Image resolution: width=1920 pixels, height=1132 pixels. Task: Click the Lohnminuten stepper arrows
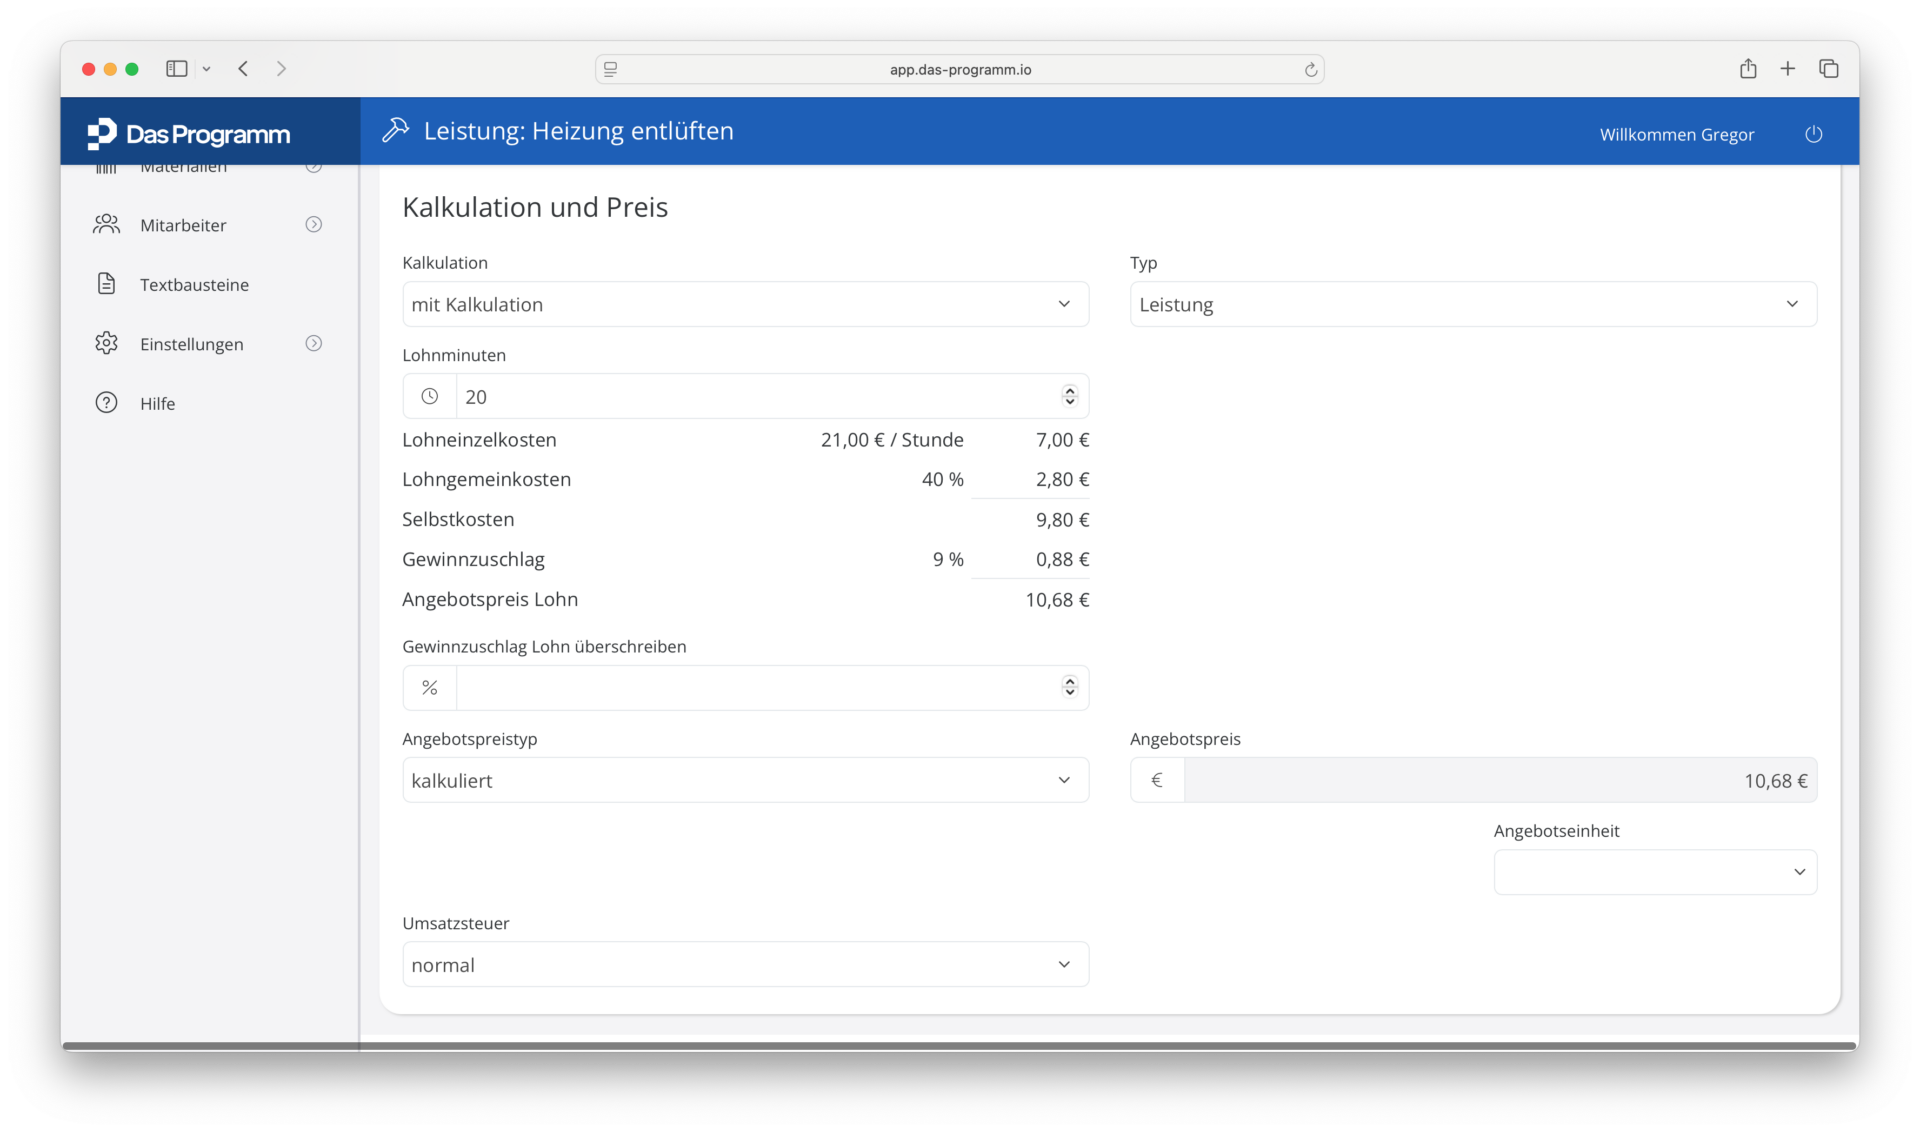pyautogui.click(x=1069, y=396)
